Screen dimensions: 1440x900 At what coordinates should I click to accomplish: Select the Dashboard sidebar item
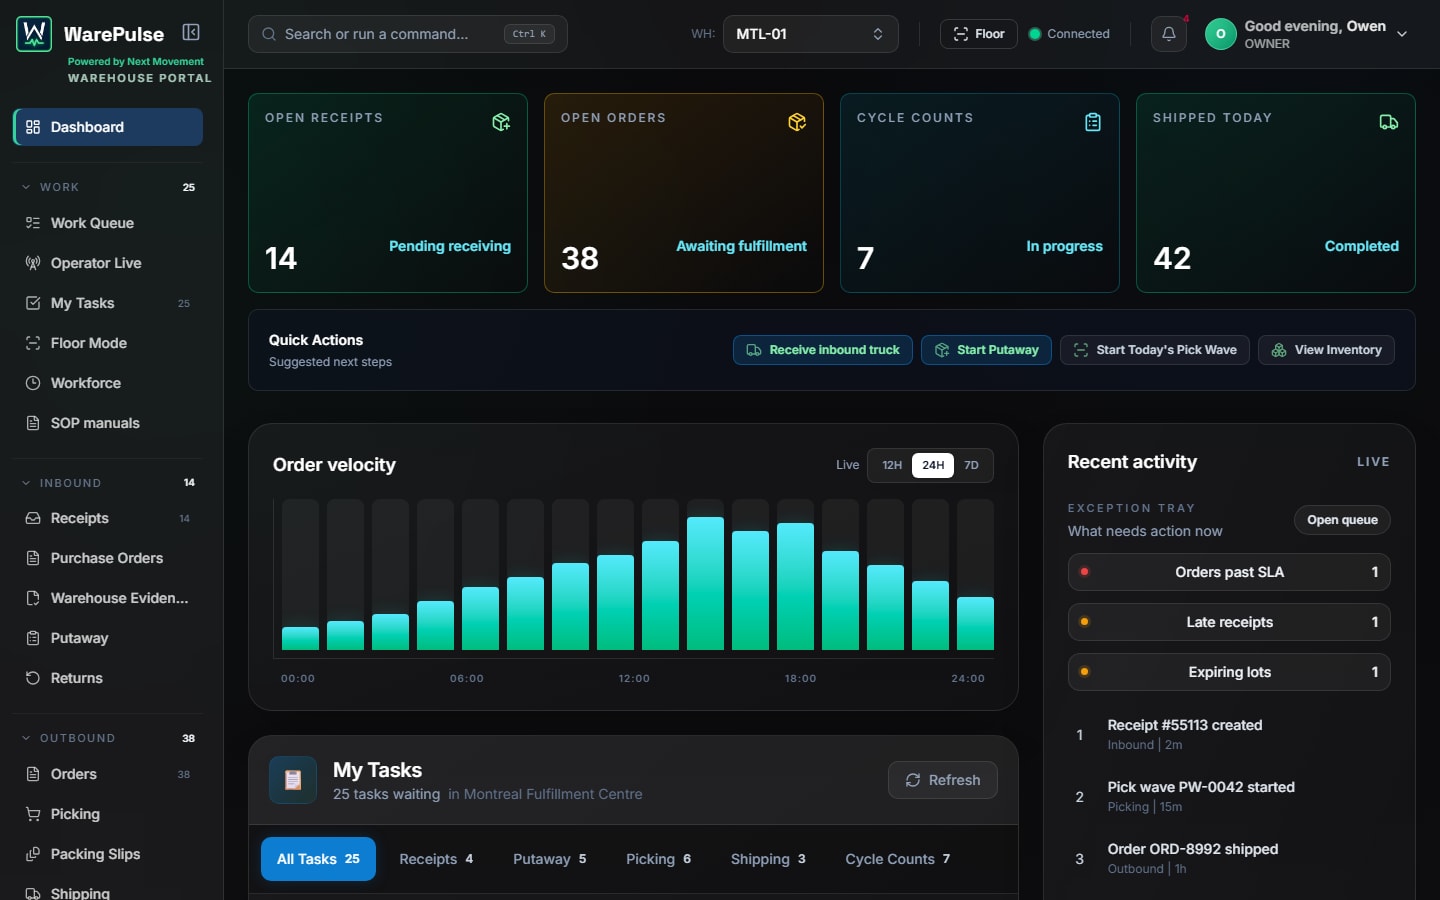(x=108, y=127)
